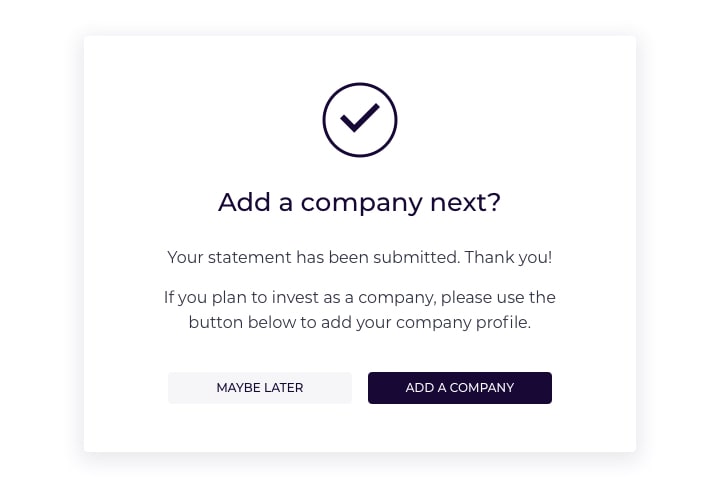The height and width of the screenshot is (488, 720).
Task: Choose the light gray Maybe Later option
Action: pos(260,388)
